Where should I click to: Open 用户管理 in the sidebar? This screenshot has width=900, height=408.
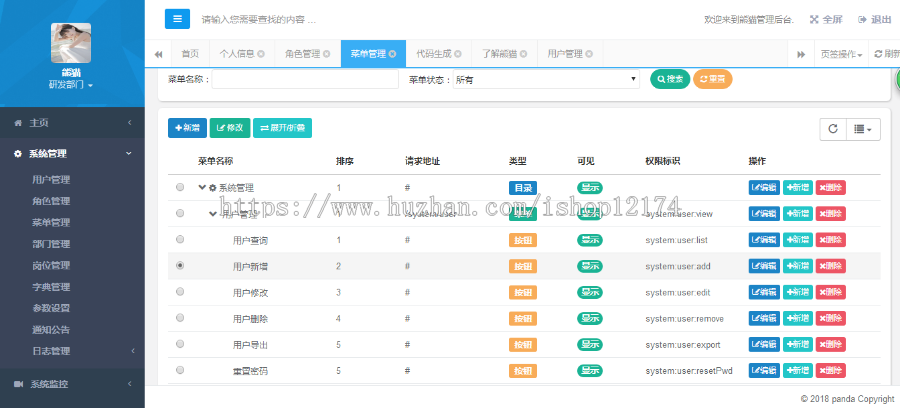click(51, 180)
